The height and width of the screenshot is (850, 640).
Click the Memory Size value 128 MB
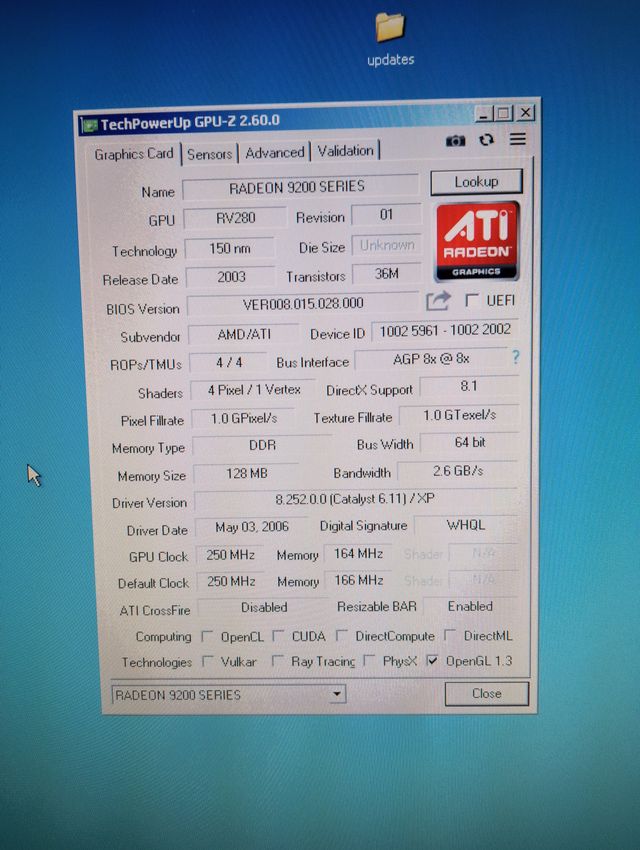(247, 473)
